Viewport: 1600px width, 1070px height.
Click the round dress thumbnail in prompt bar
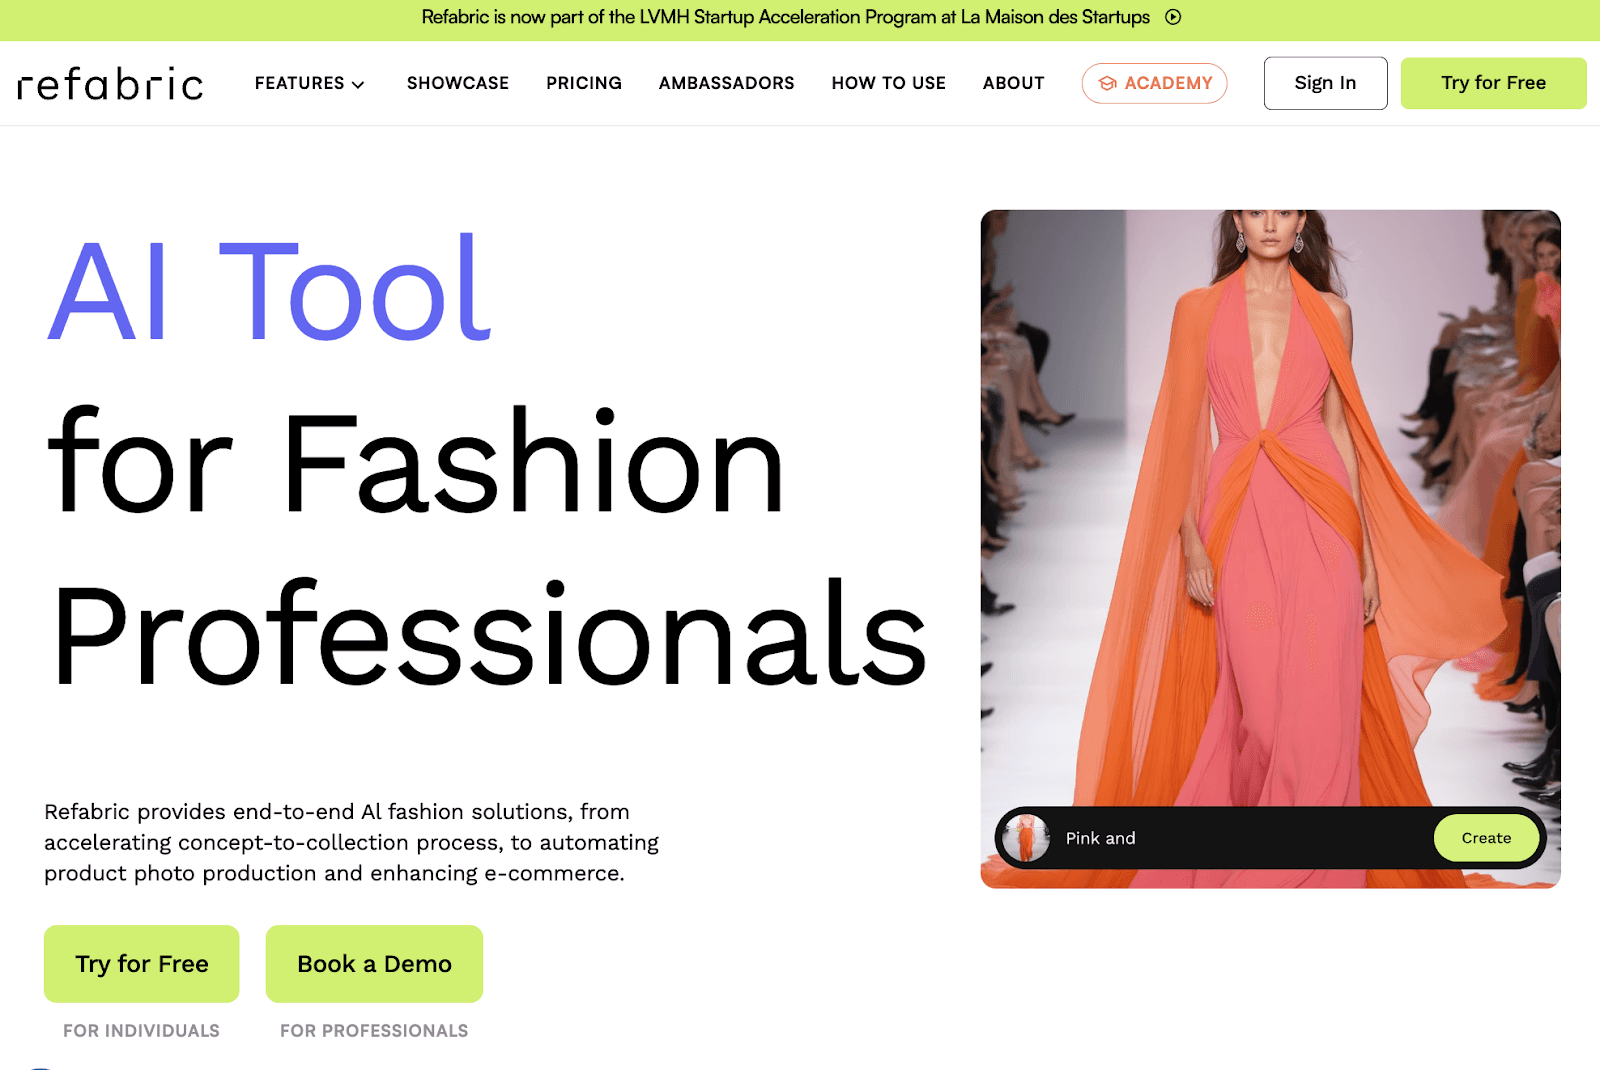pos(1026,838)
